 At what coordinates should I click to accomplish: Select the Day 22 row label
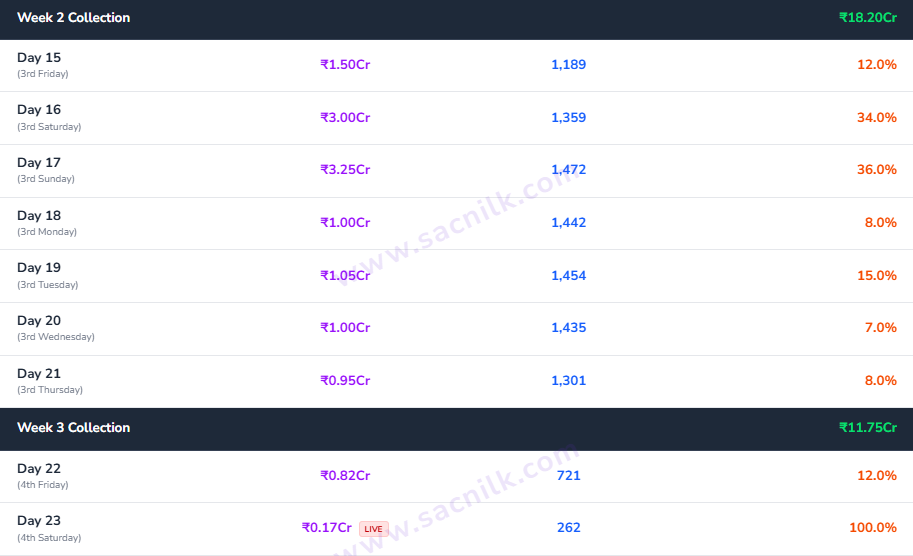[39, 469]
